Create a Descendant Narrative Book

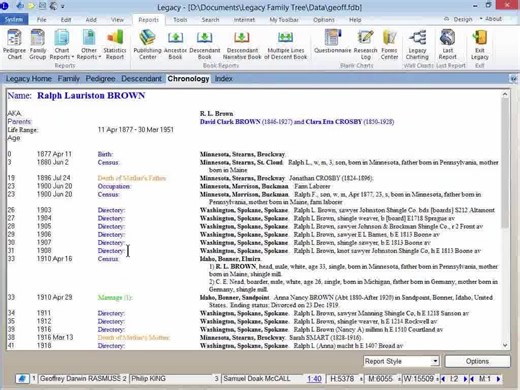[242, 45]
